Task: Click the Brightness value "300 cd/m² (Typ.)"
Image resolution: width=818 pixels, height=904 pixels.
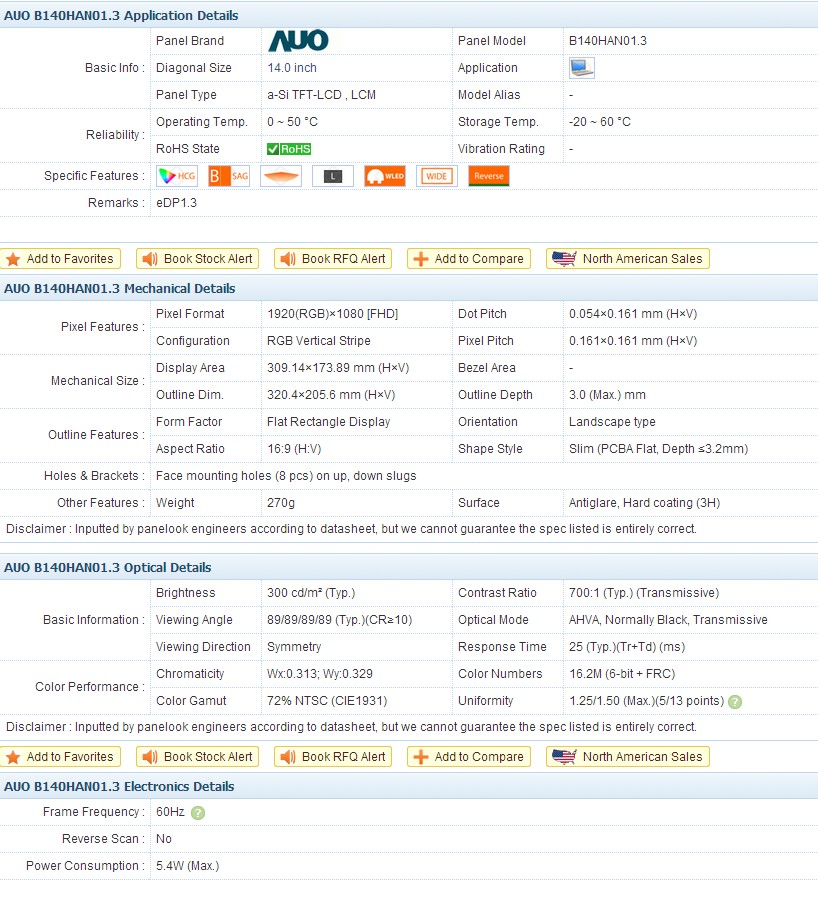Action: tap(311, 593)
